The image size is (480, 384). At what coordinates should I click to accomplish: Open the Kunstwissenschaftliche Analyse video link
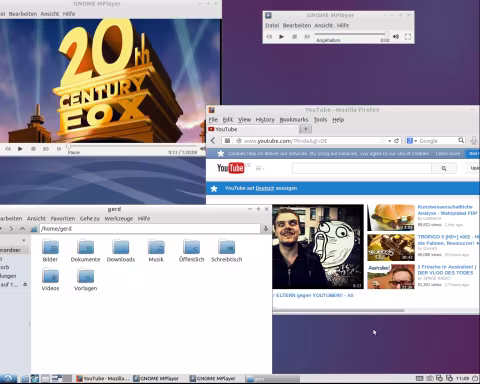tap(447, 210)
